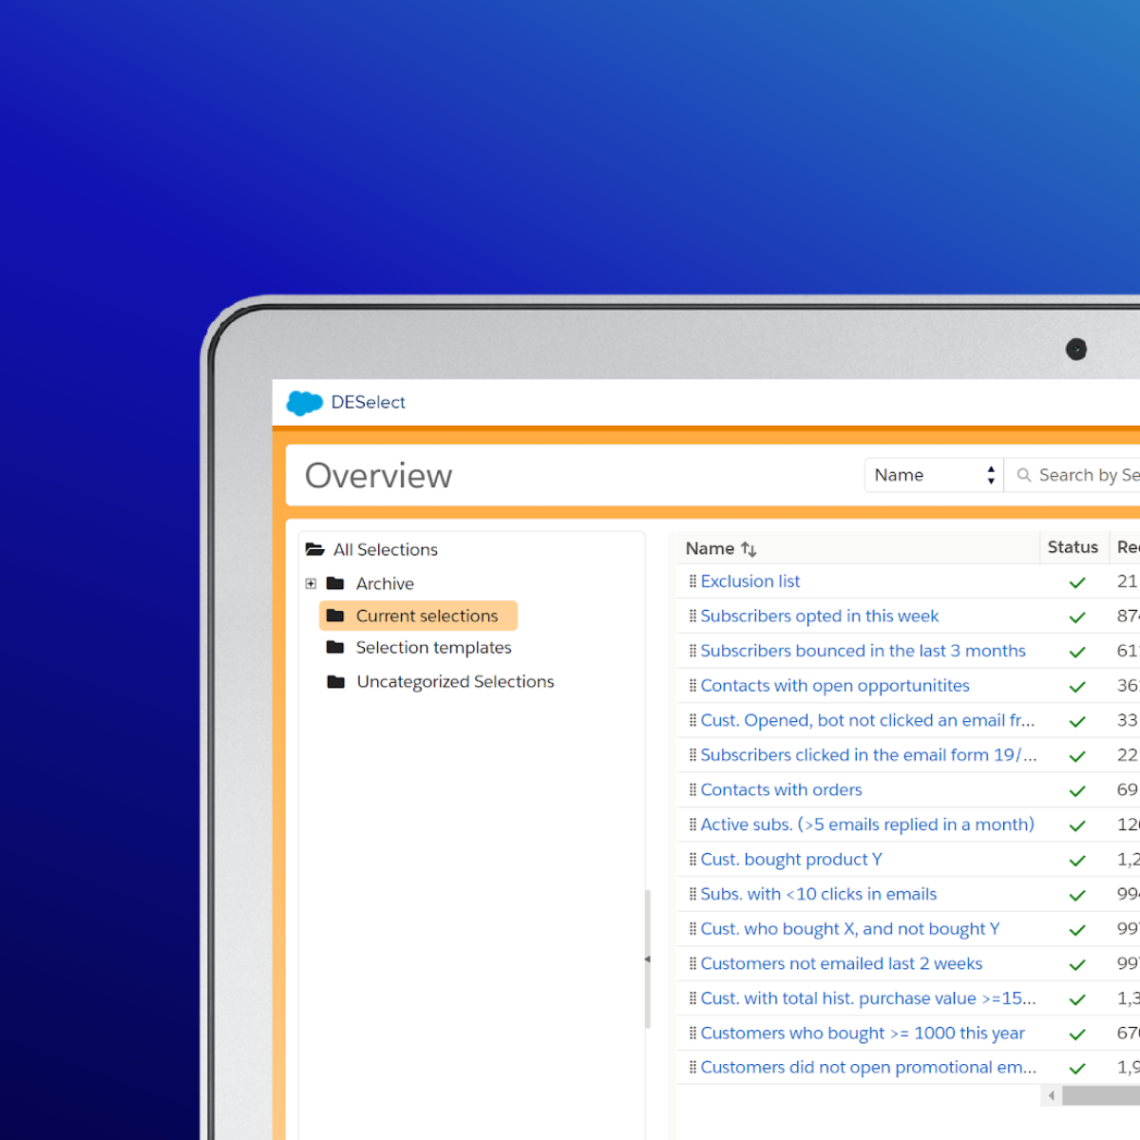
Task: Open the Name filter dropdown
Action: (933, 474)
